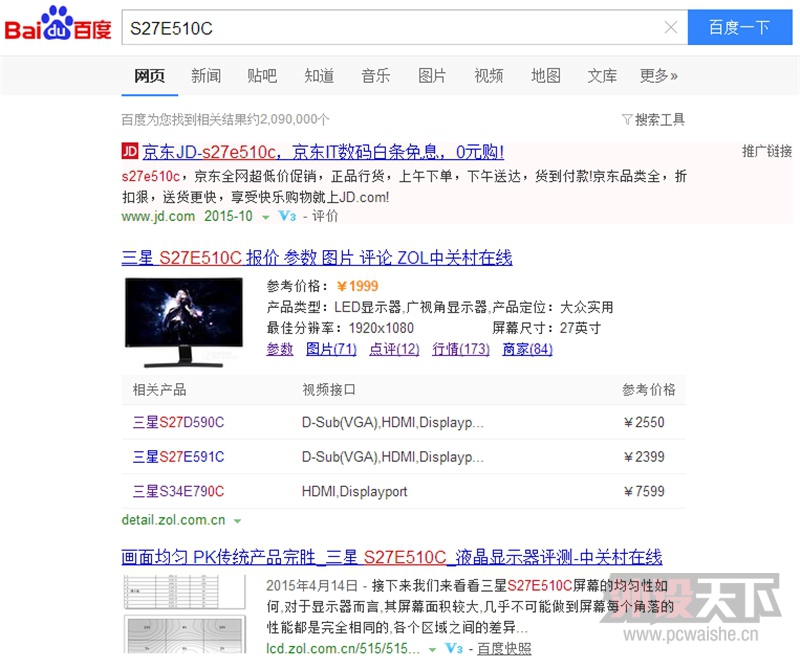This screenshot has height=668, width=800.
Task: Switch to the 地图 tab
Action: click(x=546, y=76)
